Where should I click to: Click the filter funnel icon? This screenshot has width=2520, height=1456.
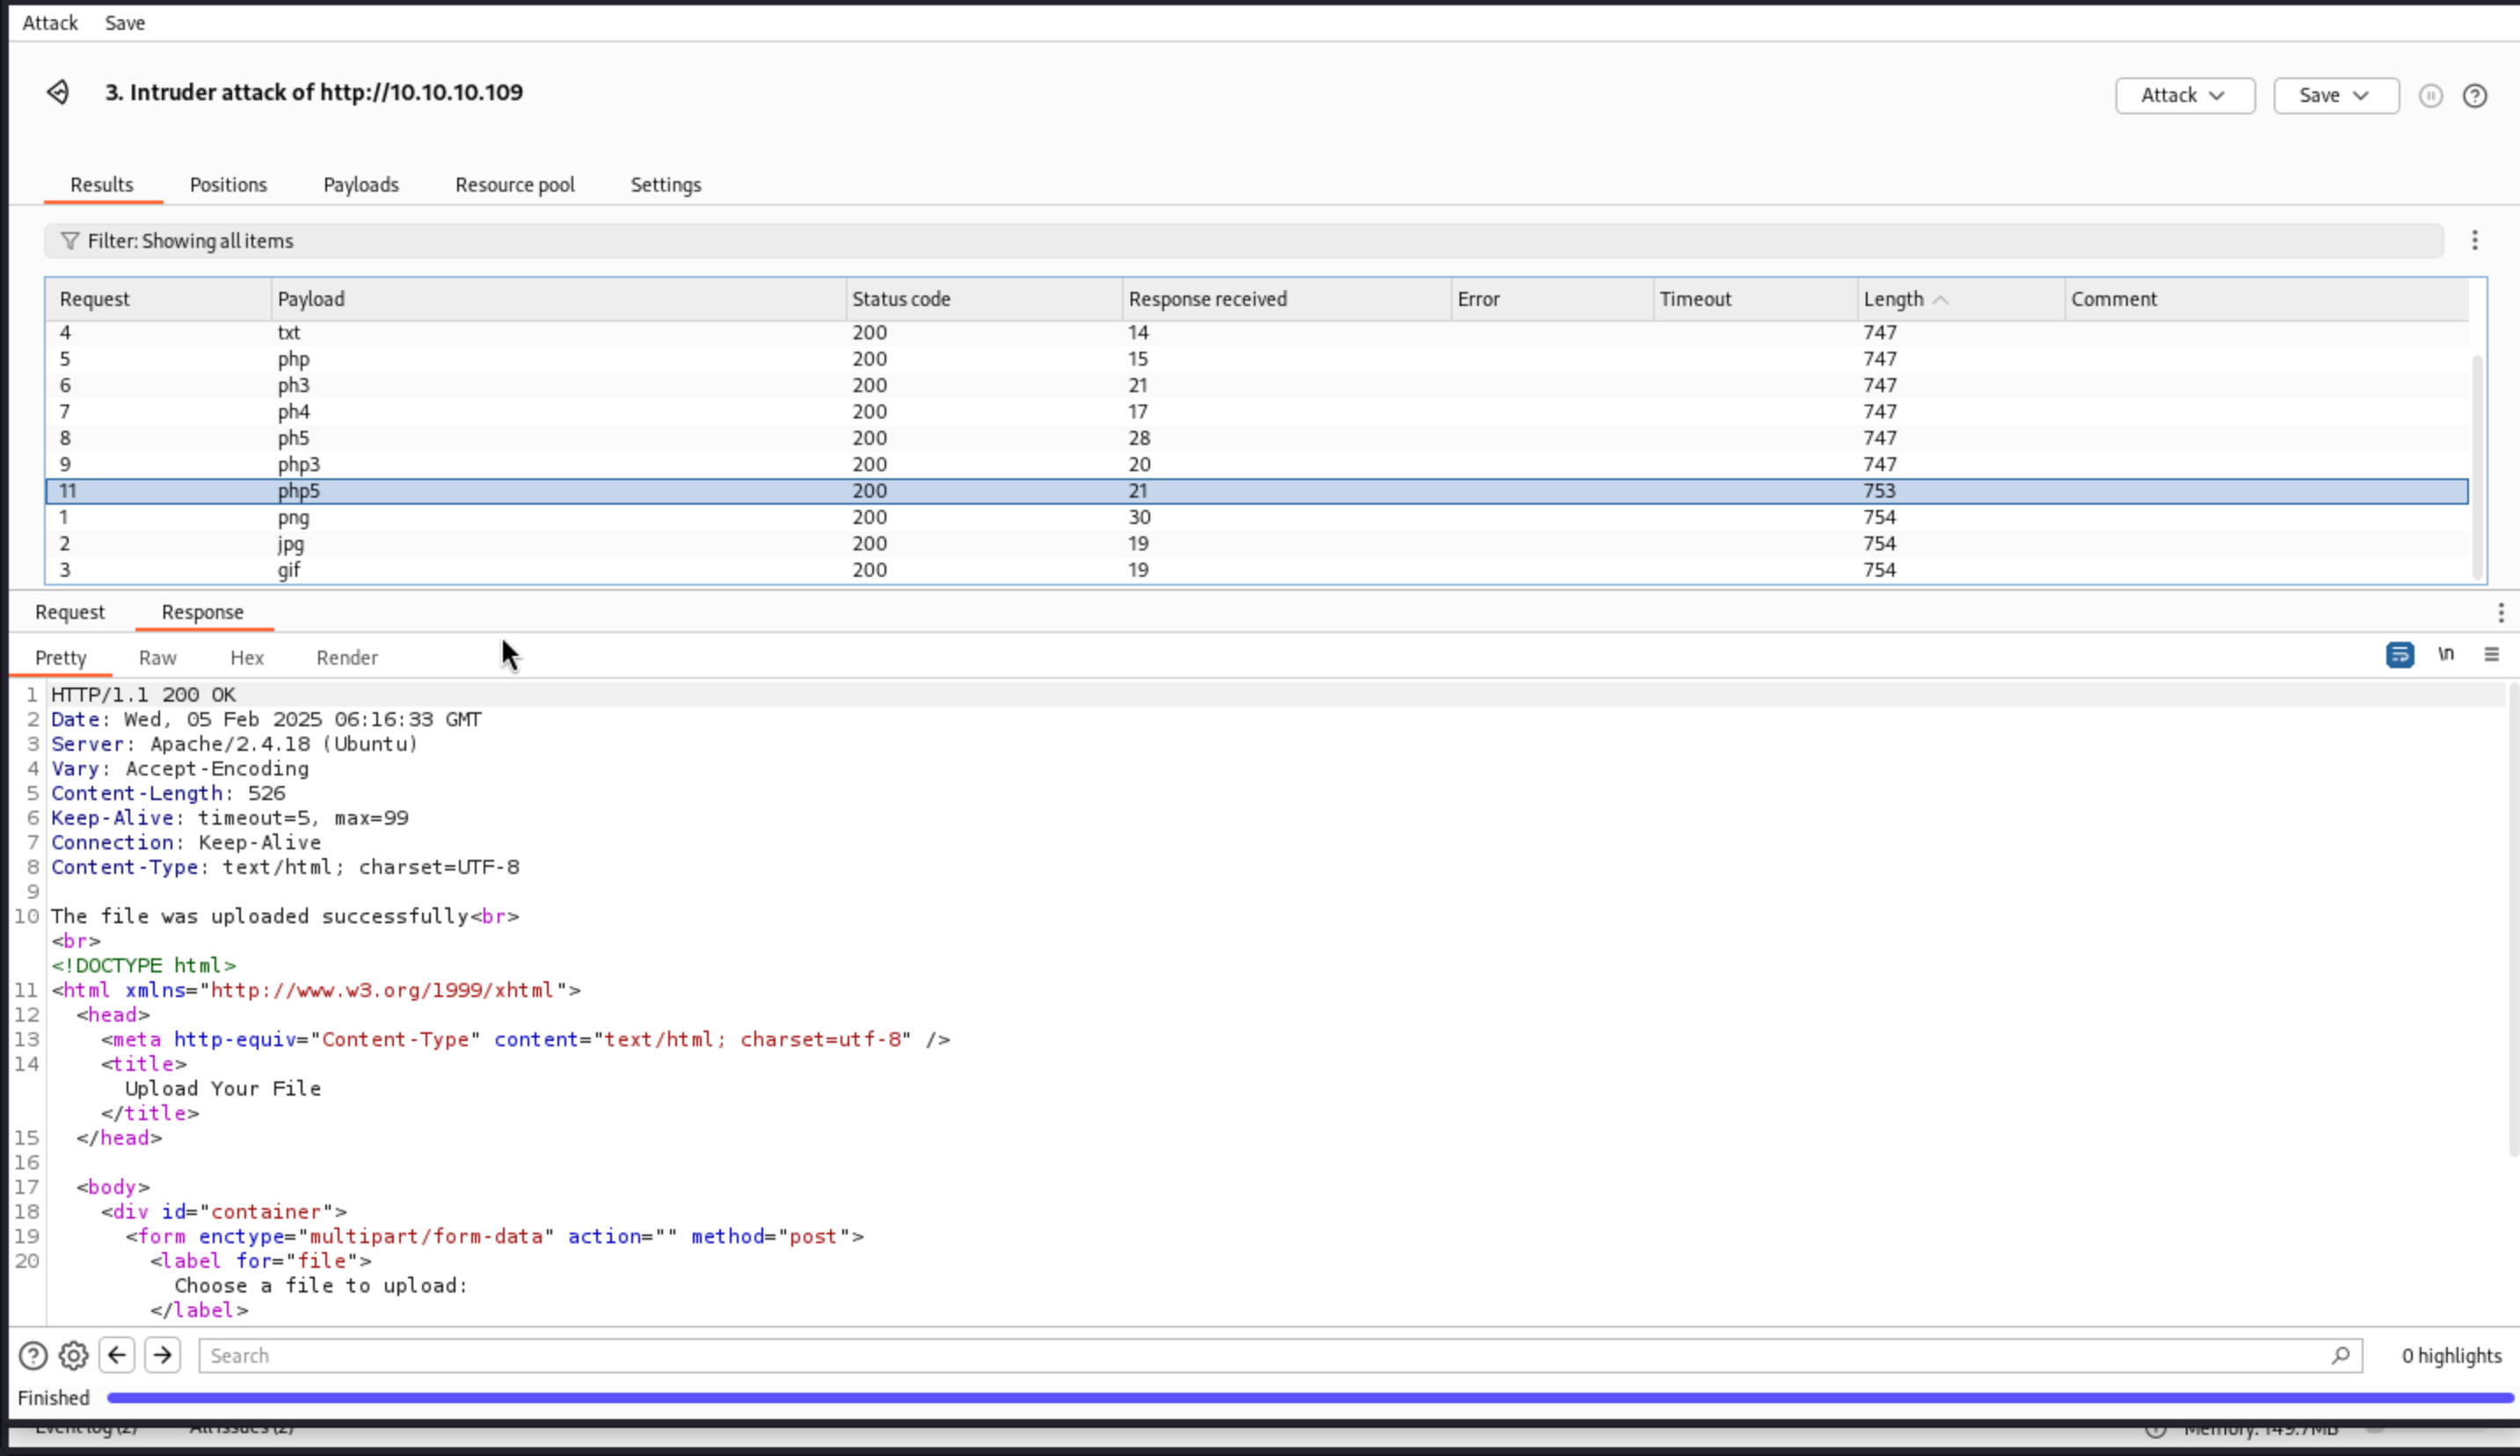[x=70, y=241]
